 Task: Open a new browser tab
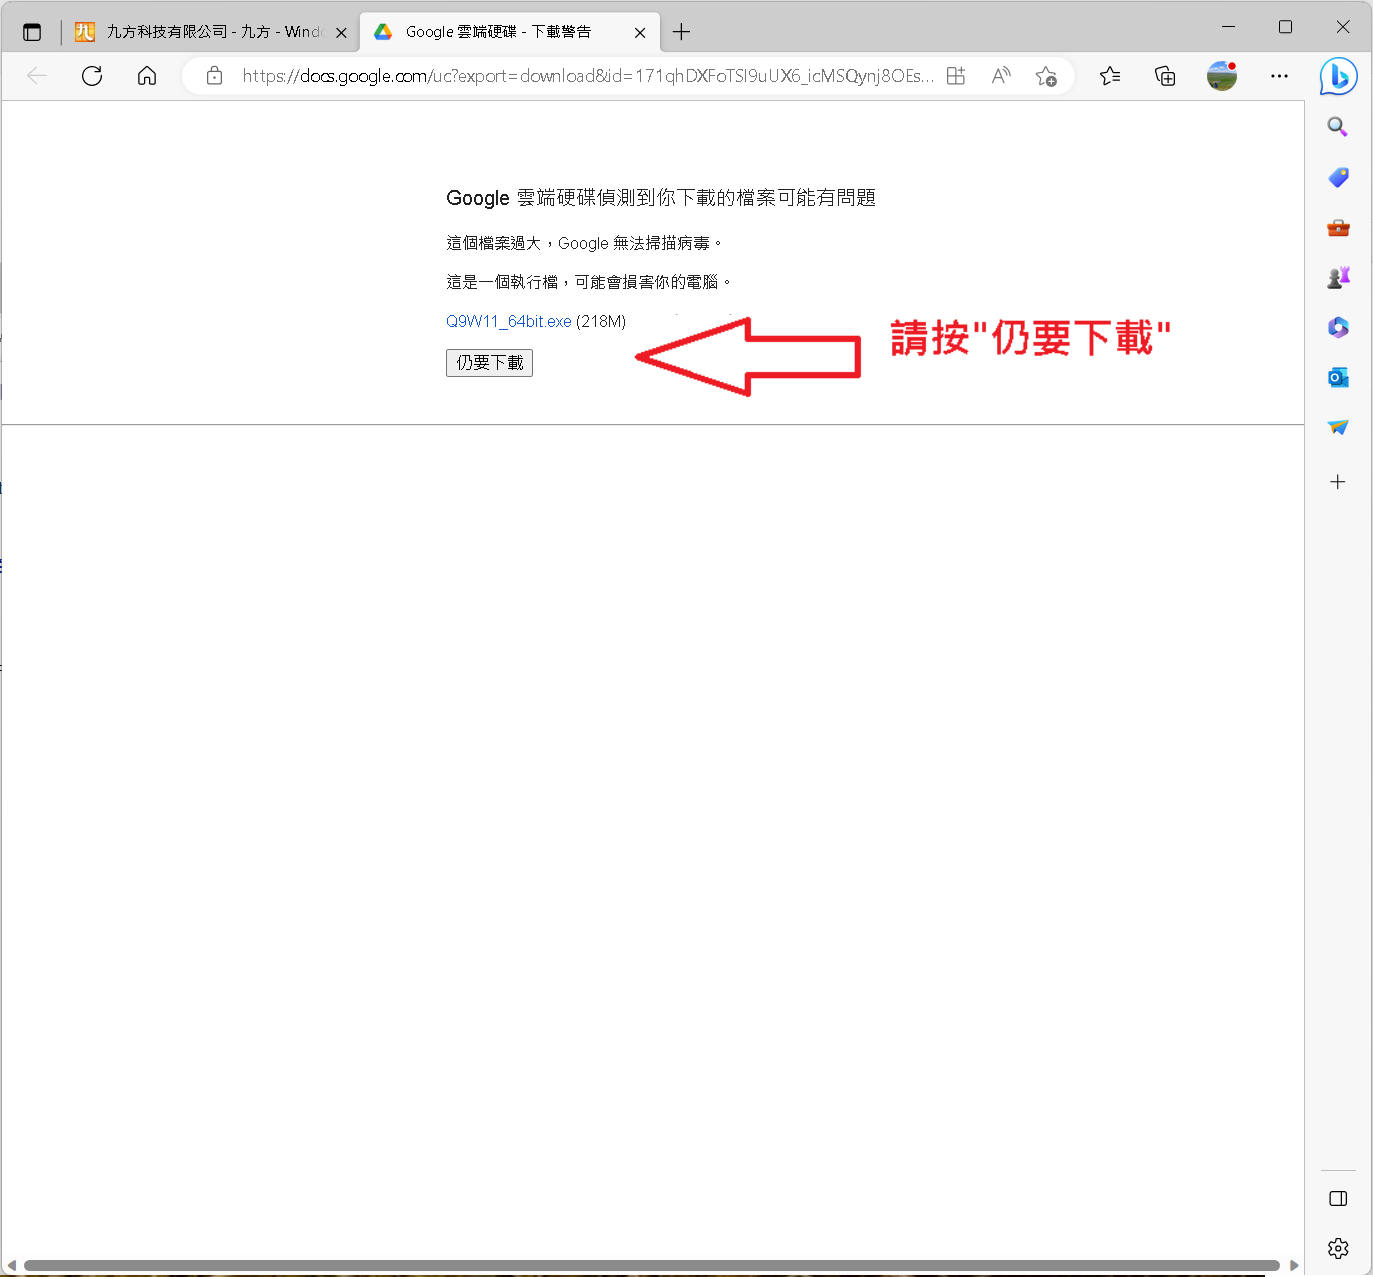pos(682,32)
